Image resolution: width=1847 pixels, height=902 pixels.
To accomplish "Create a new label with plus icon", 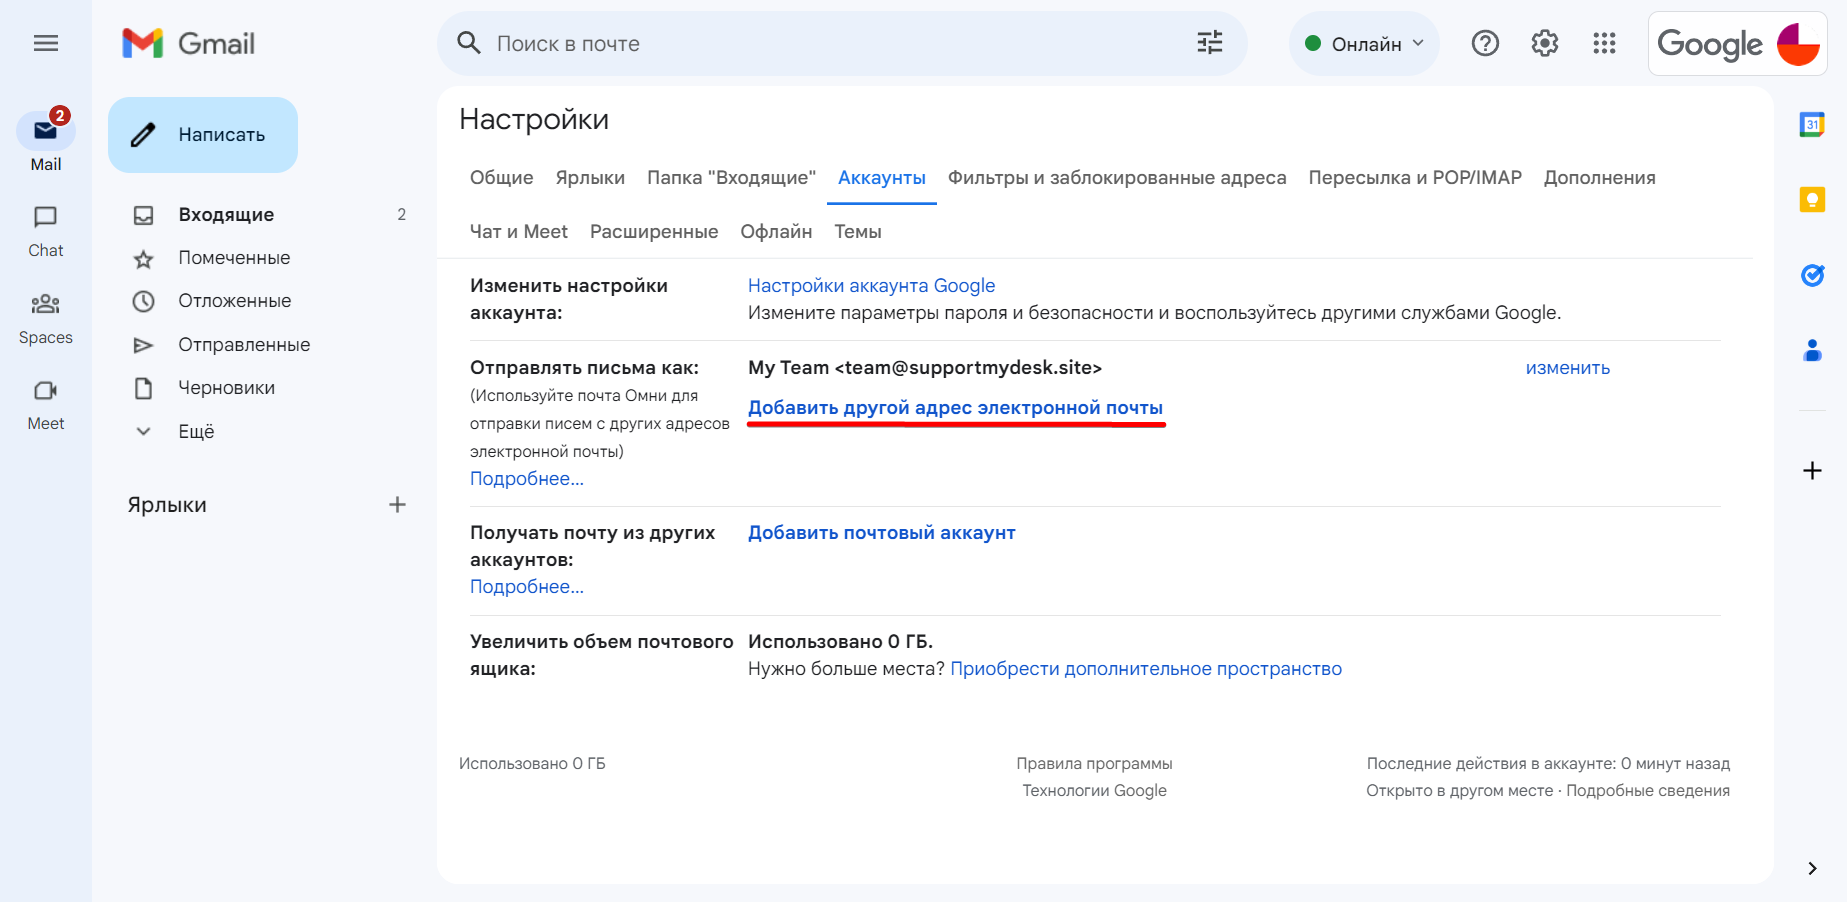I will (397, 505).
